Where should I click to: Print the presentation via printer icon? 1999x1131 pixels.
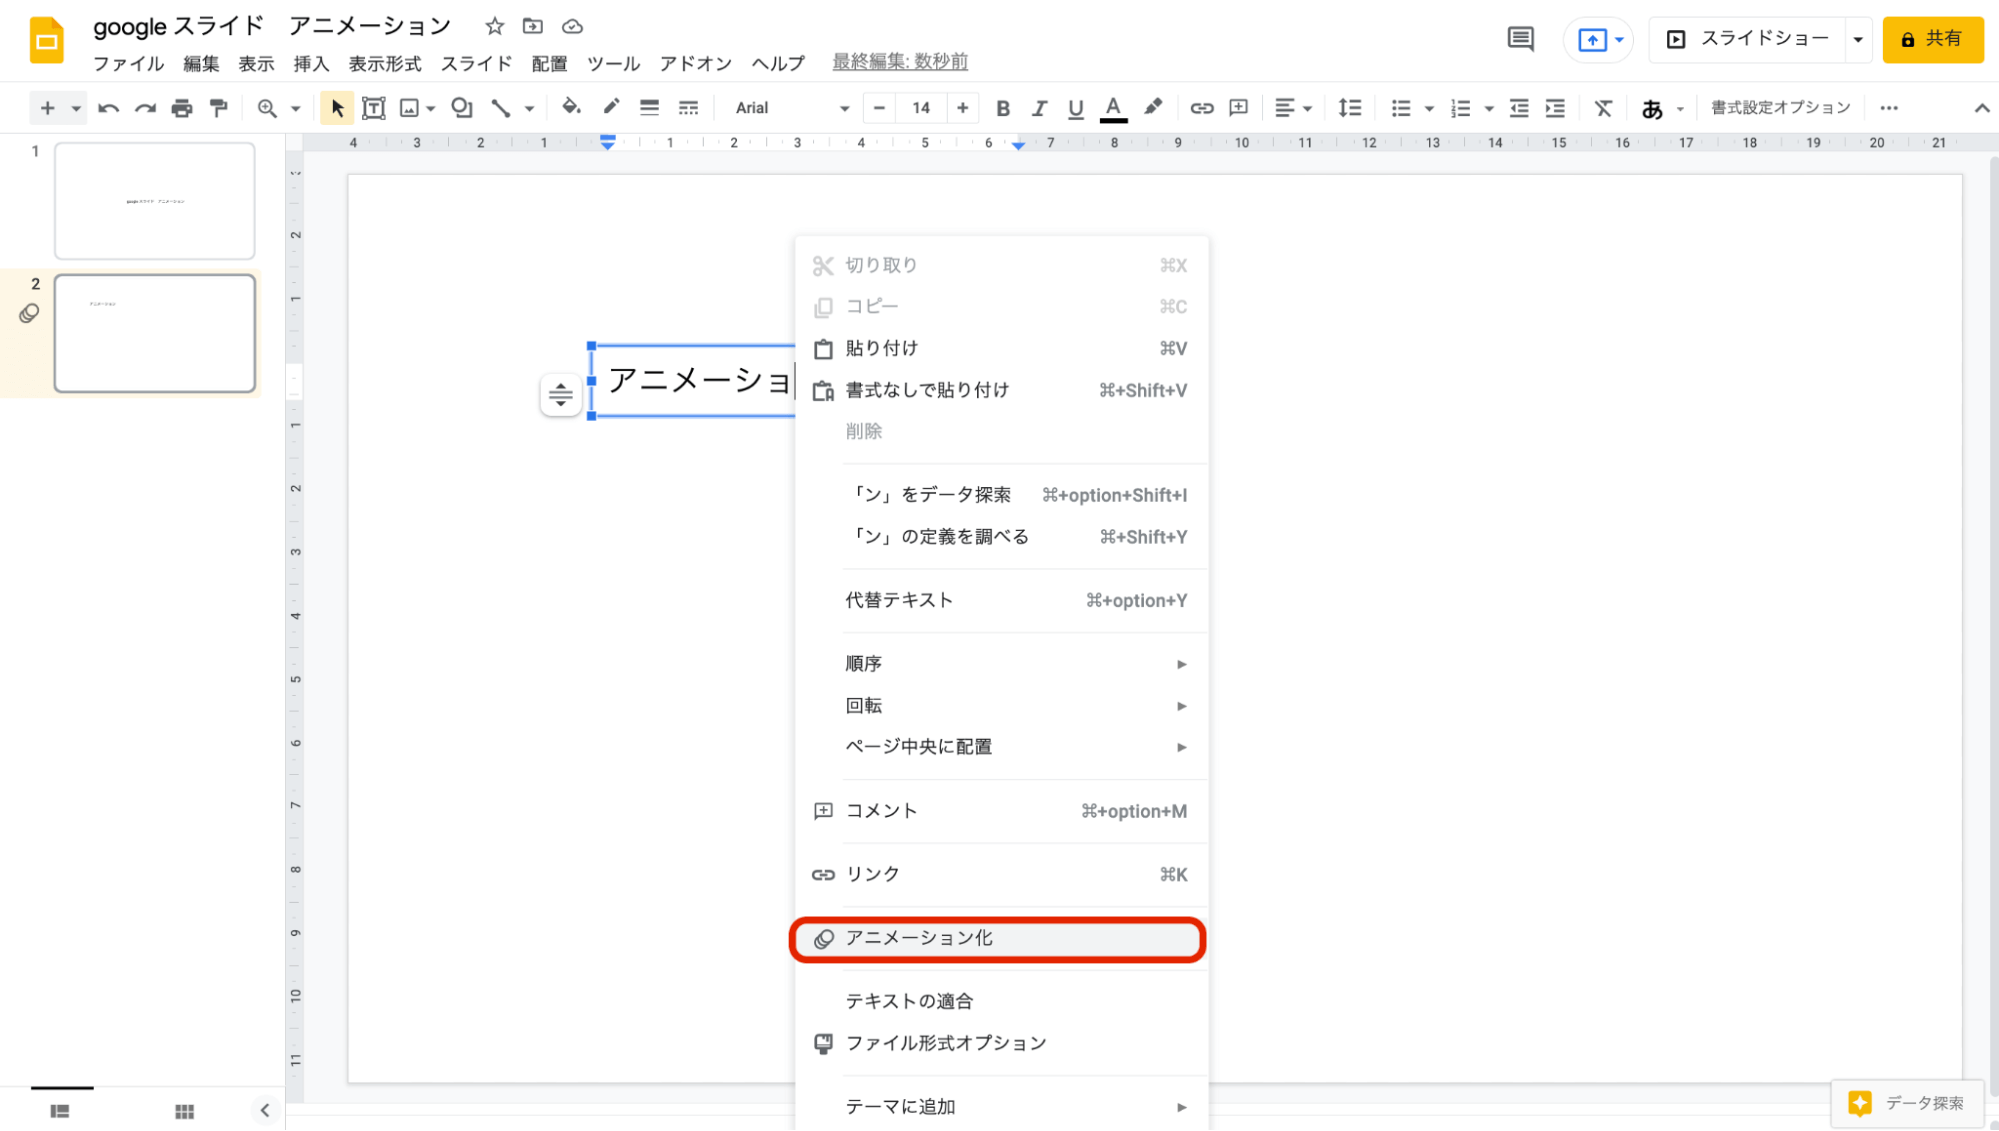point(182,108)
